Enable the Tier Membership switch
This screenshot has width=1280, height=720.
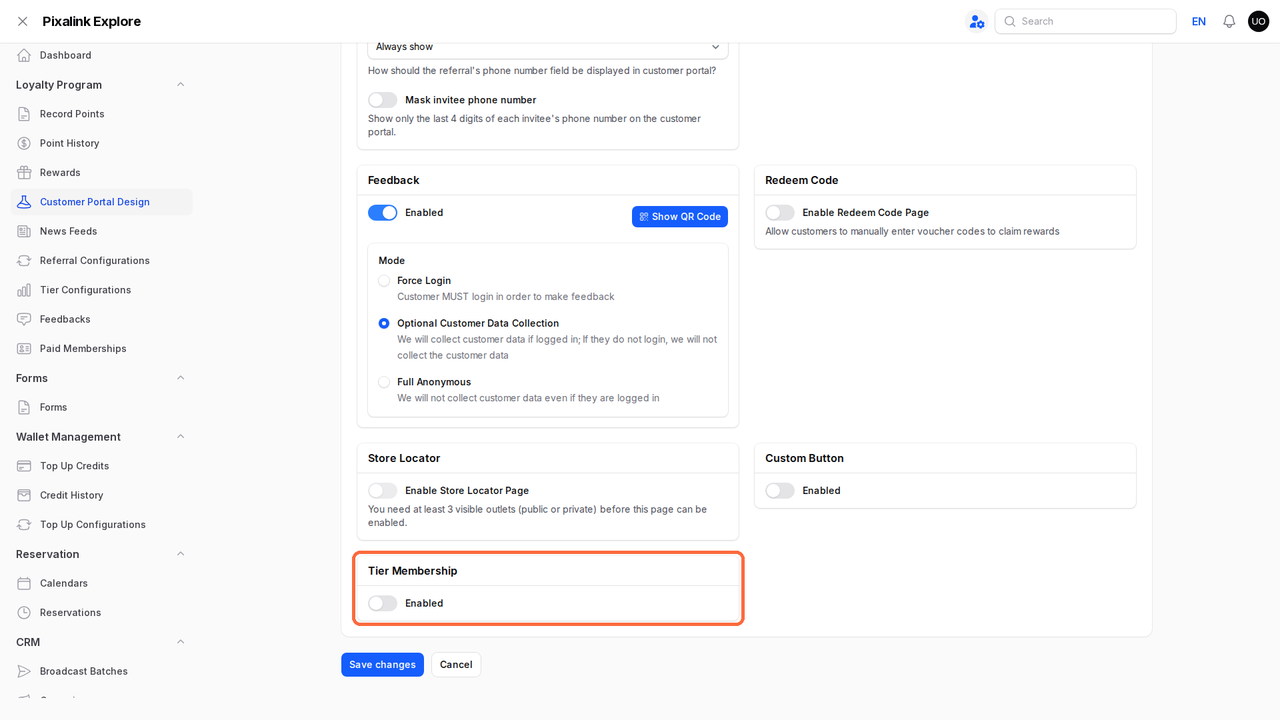click(x=383, y=603)
